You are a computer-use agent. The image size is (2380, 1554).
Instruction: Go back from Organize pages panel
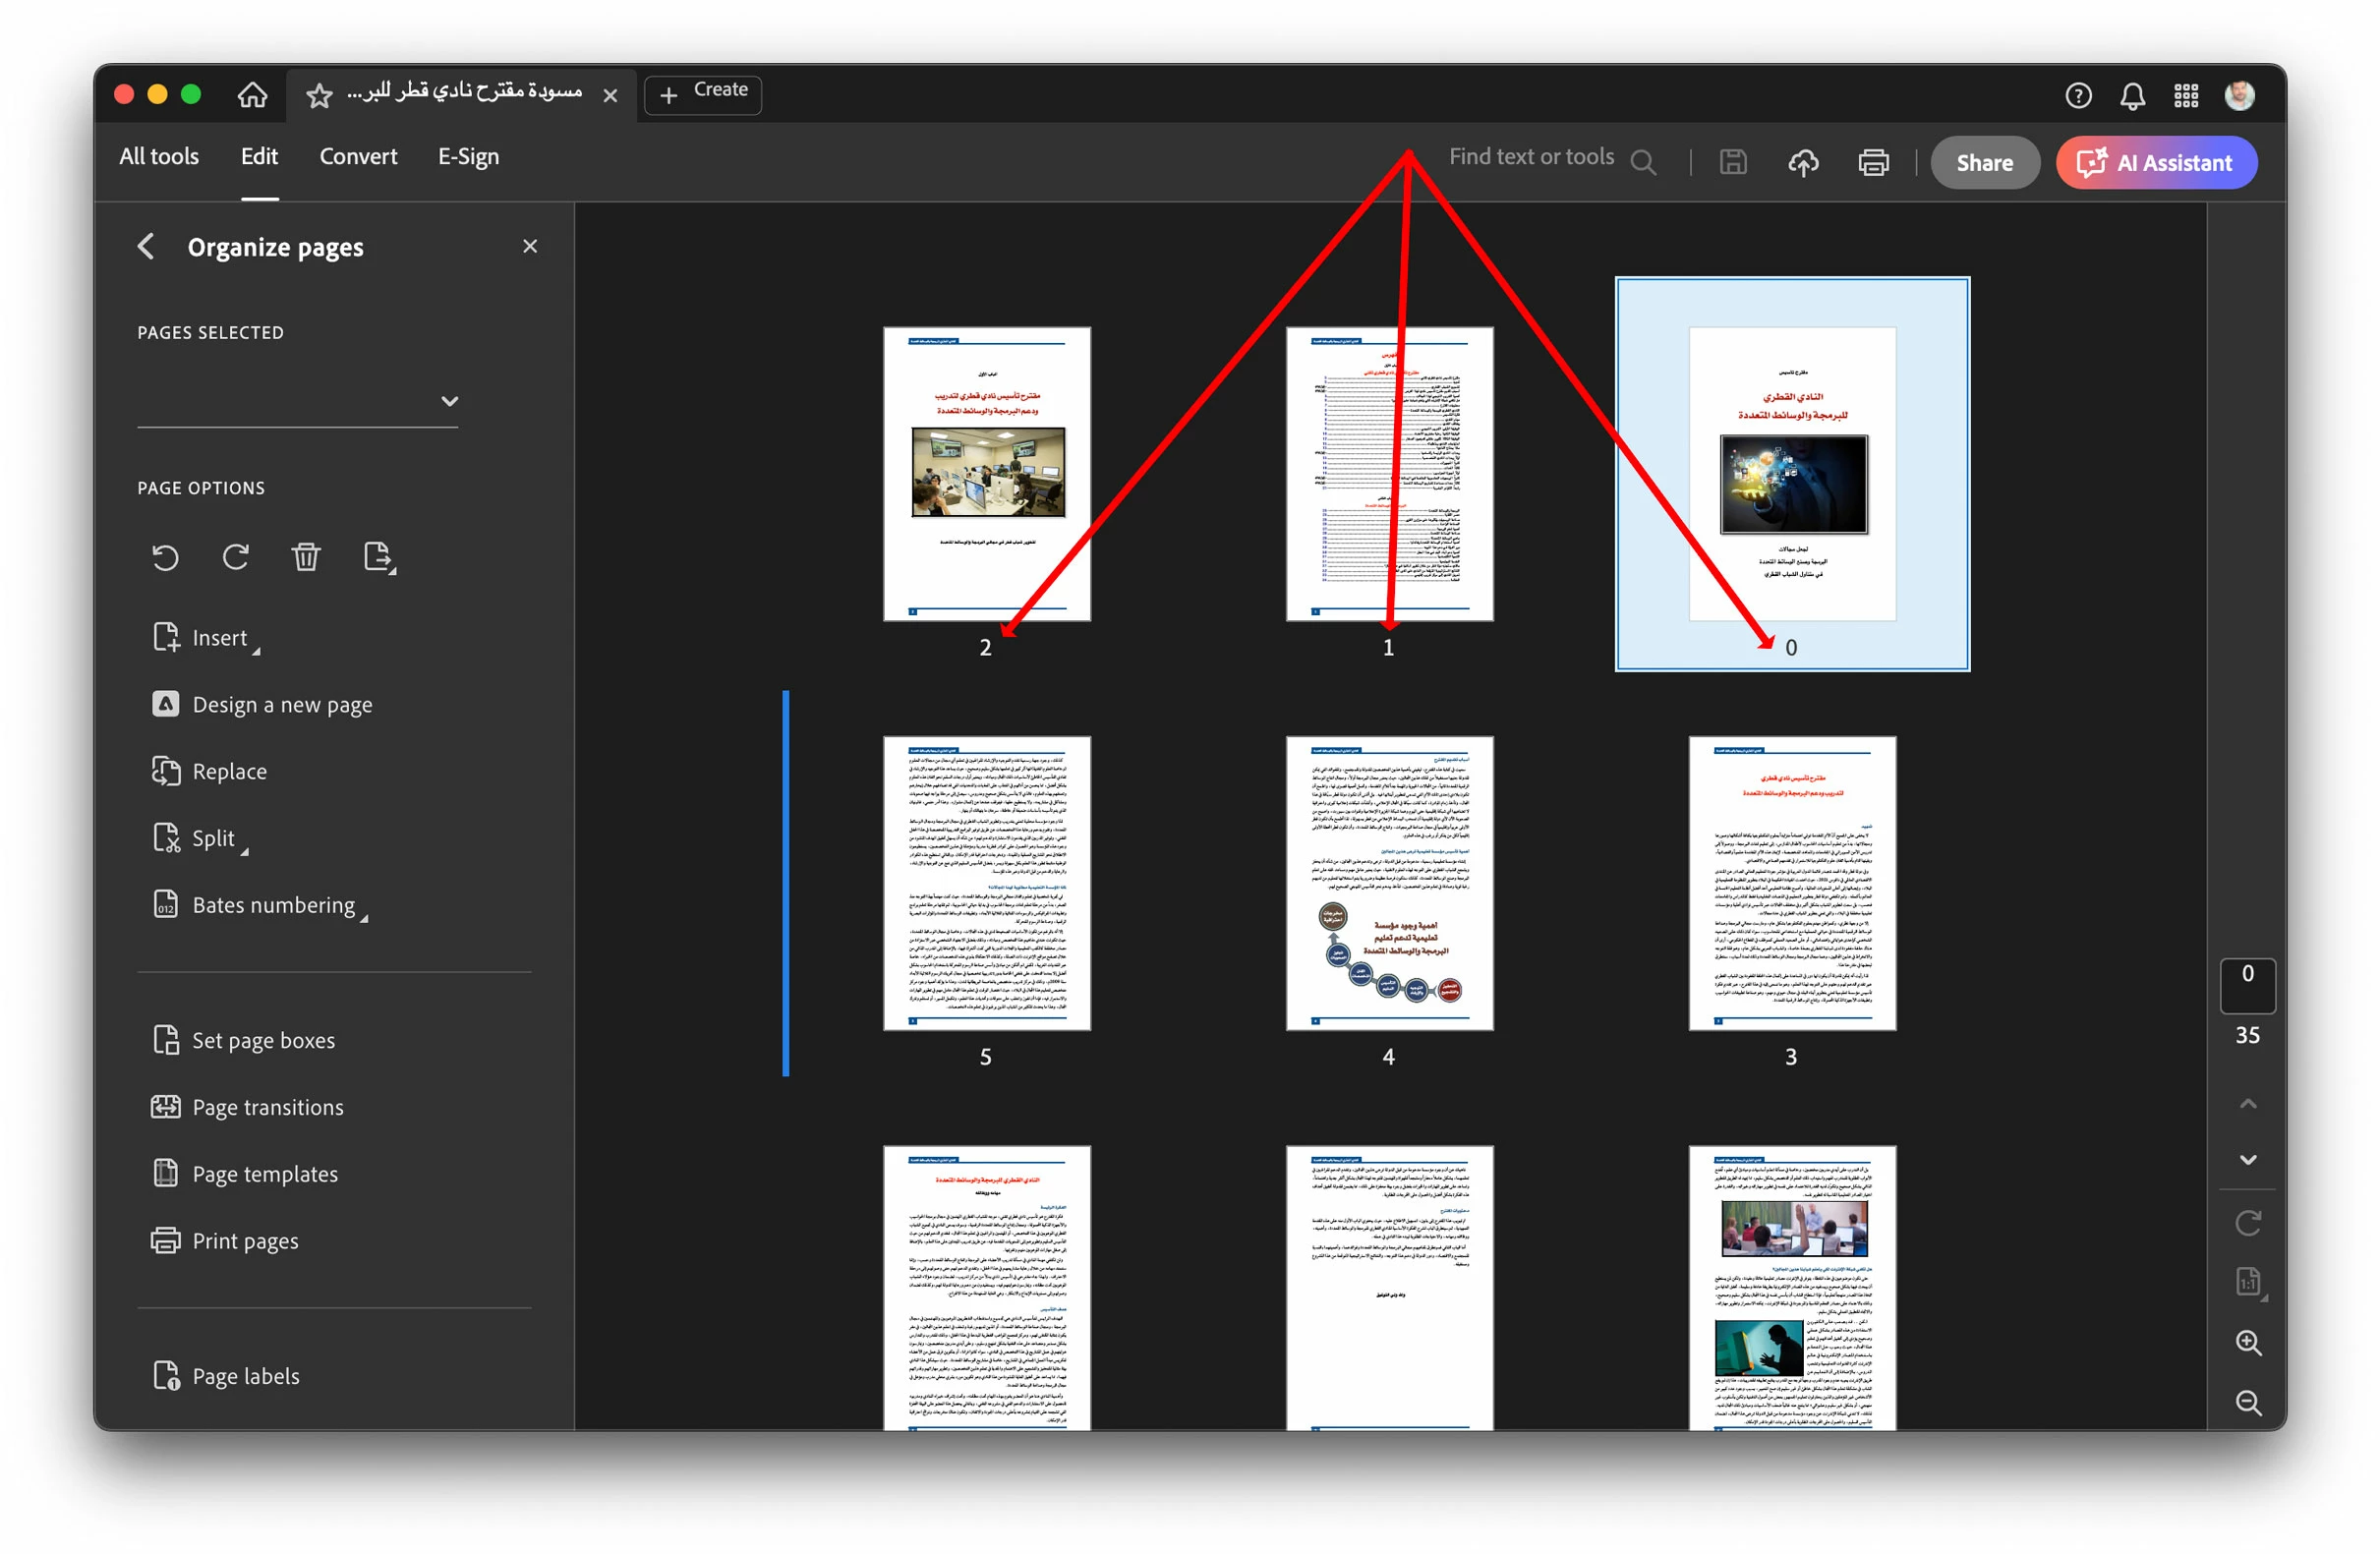pos(147,247)
